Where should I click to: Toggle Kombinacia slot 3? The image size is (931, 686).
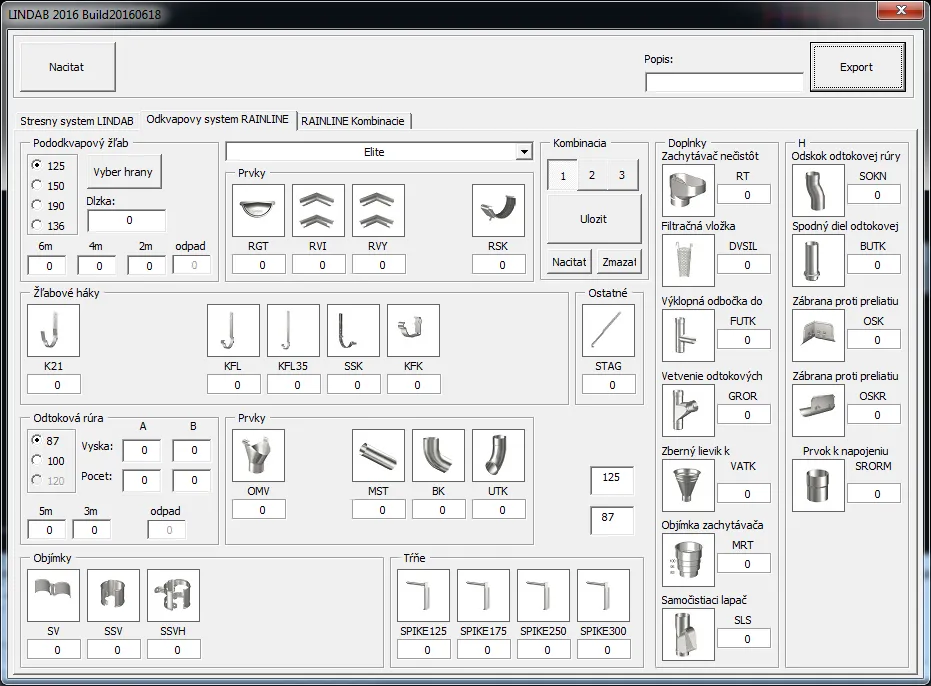[622, 175]
